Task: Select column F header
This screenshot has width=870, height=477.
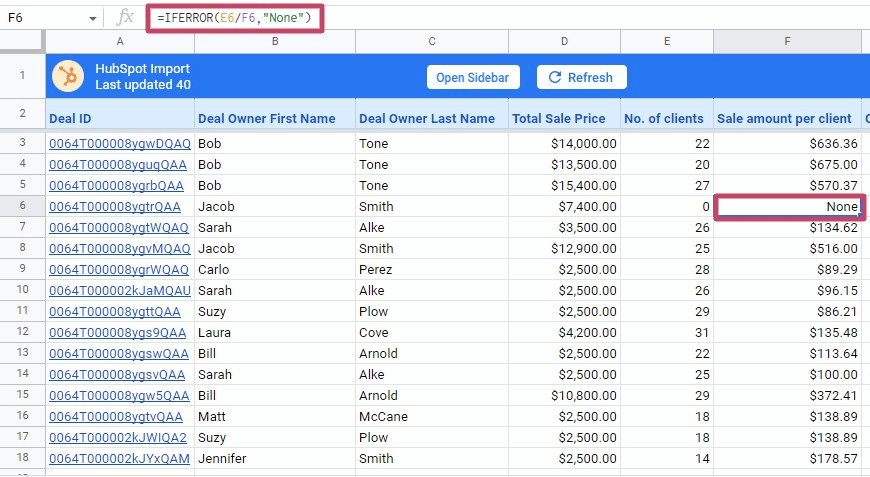Action: [787, 41]
